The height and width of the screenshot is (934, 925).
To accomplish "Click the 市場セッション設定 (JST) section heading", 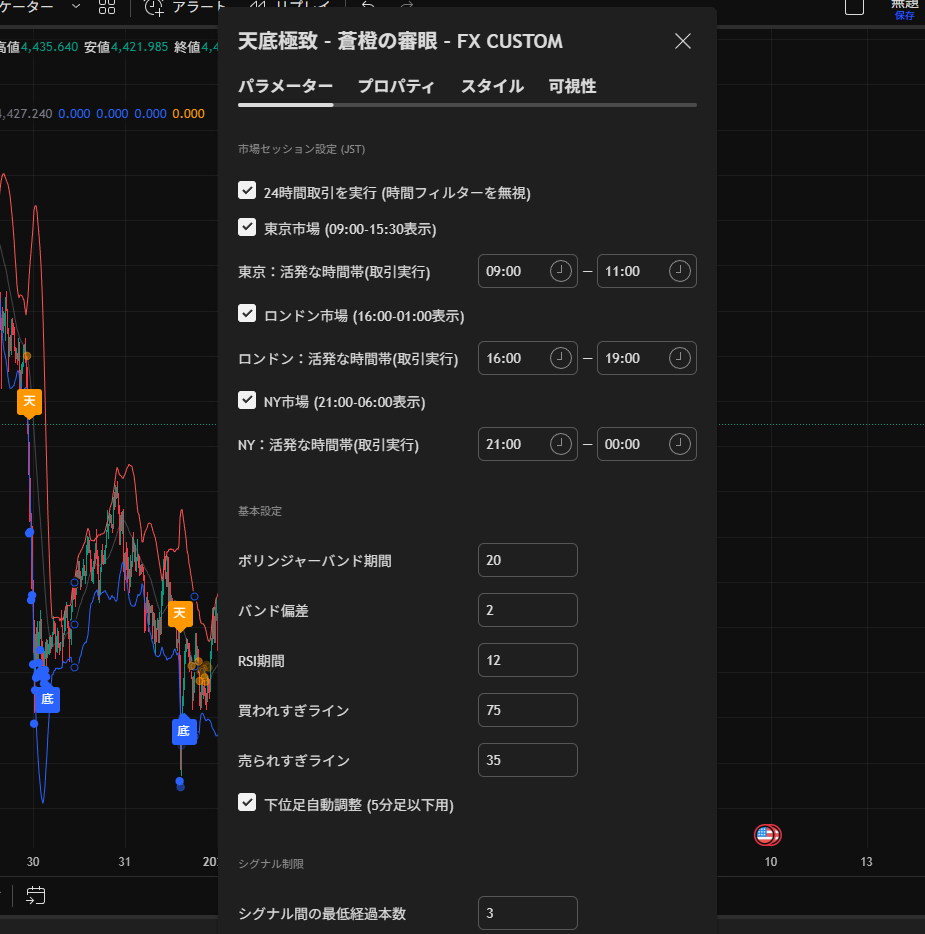I will pyautogui.click(x=301, y=149).
